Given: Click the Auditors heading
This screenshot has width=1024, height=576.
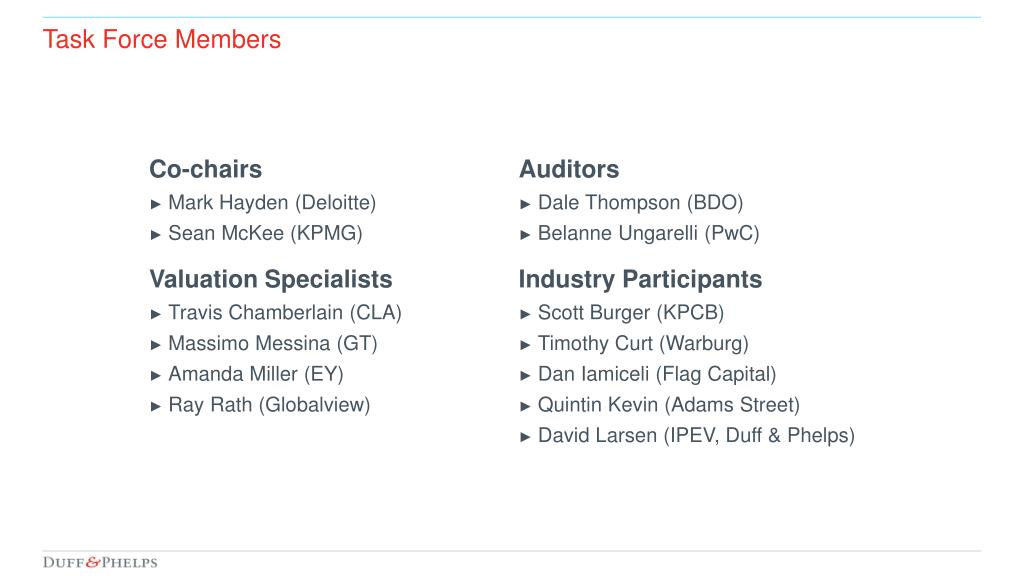Looking at the screenshot, I should (569, 169).
